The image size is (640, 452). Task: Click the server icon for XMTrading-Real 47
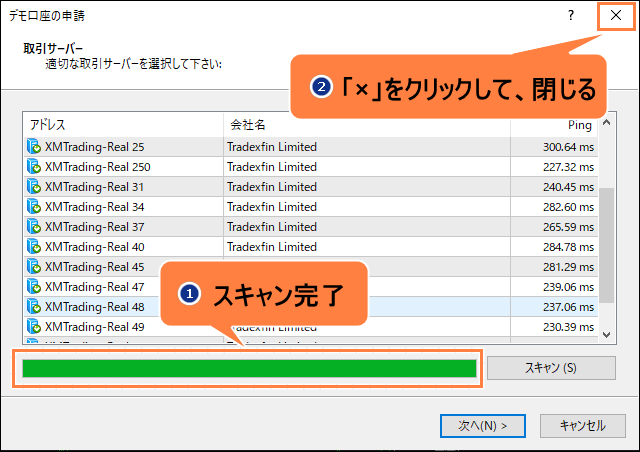tap(33, 287)
